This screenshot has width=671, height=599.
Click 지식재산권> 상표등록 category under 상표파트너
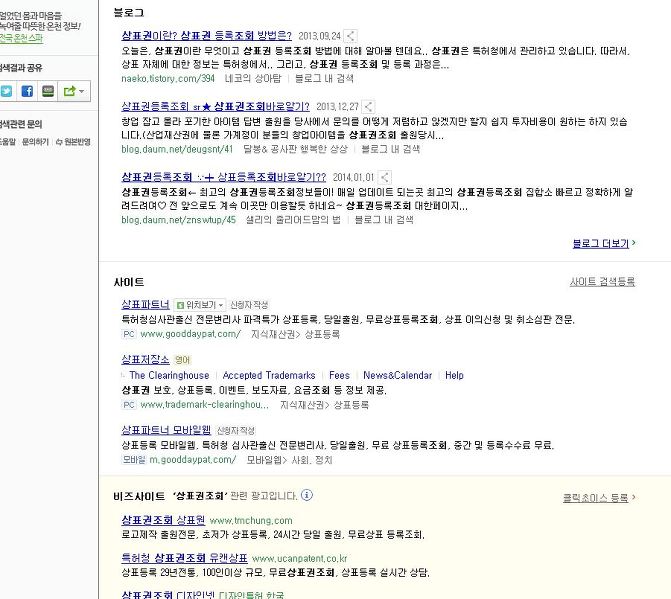click(296, 334)
